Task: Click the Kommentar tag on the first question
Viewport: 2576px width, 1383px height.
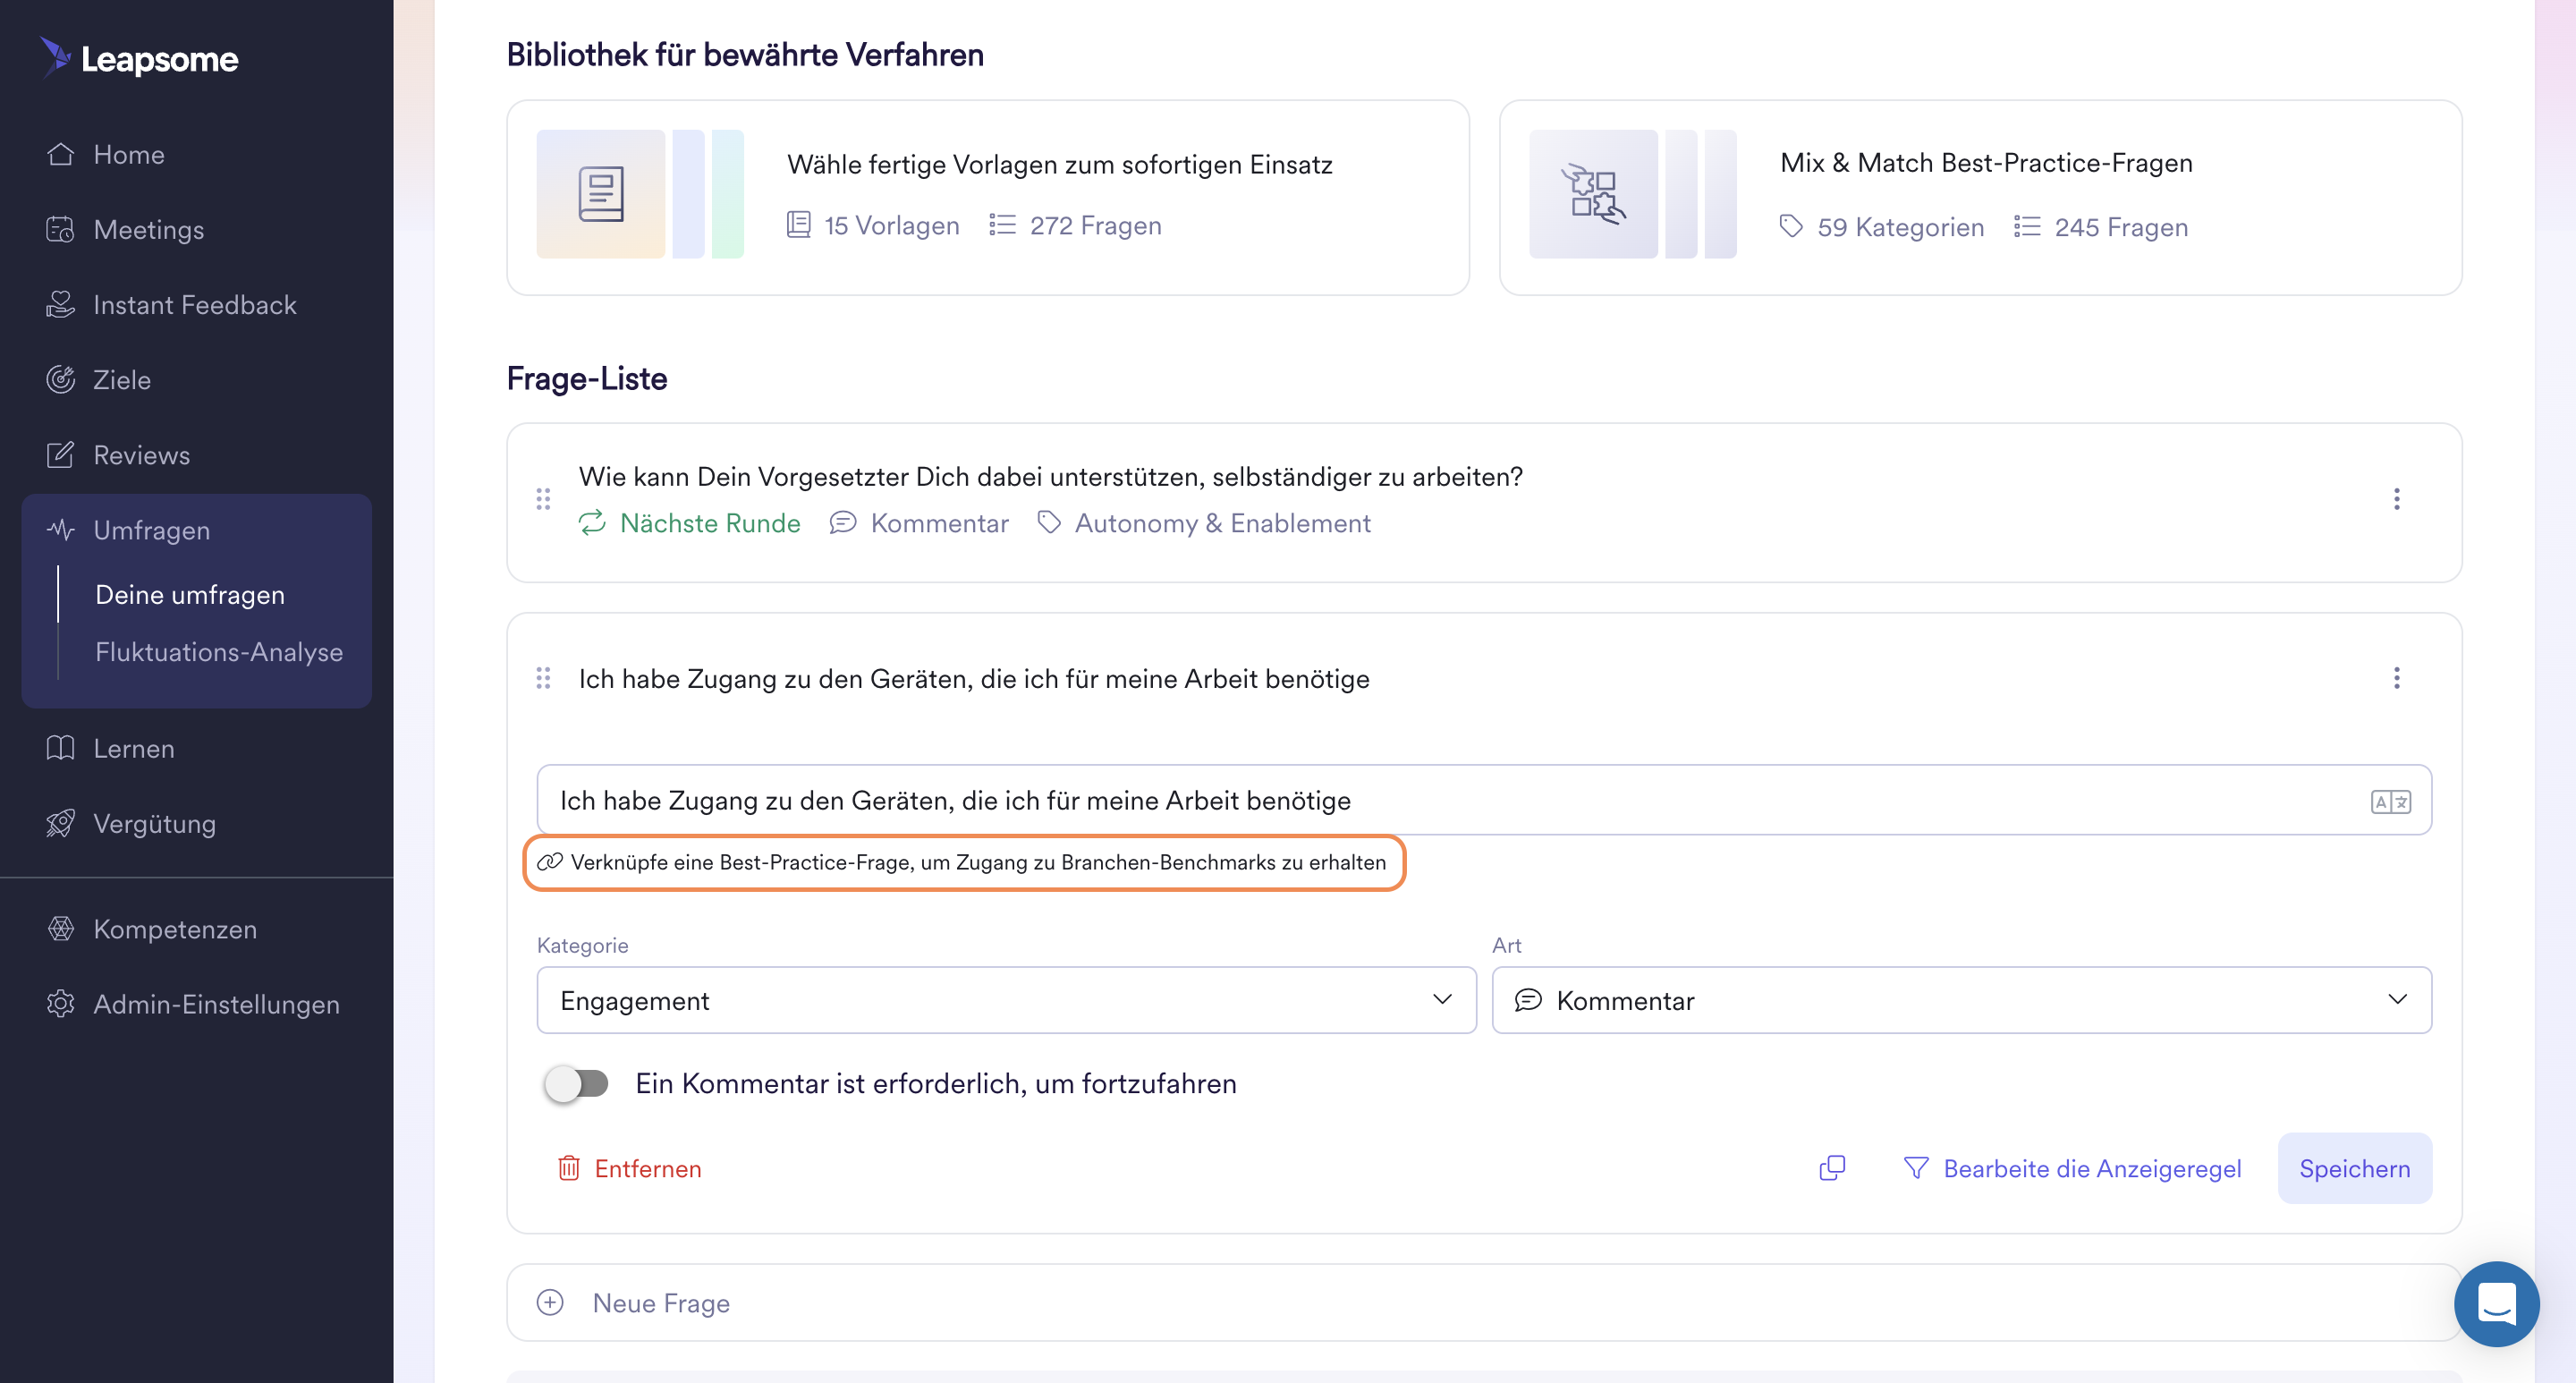Action: point(920,523)
